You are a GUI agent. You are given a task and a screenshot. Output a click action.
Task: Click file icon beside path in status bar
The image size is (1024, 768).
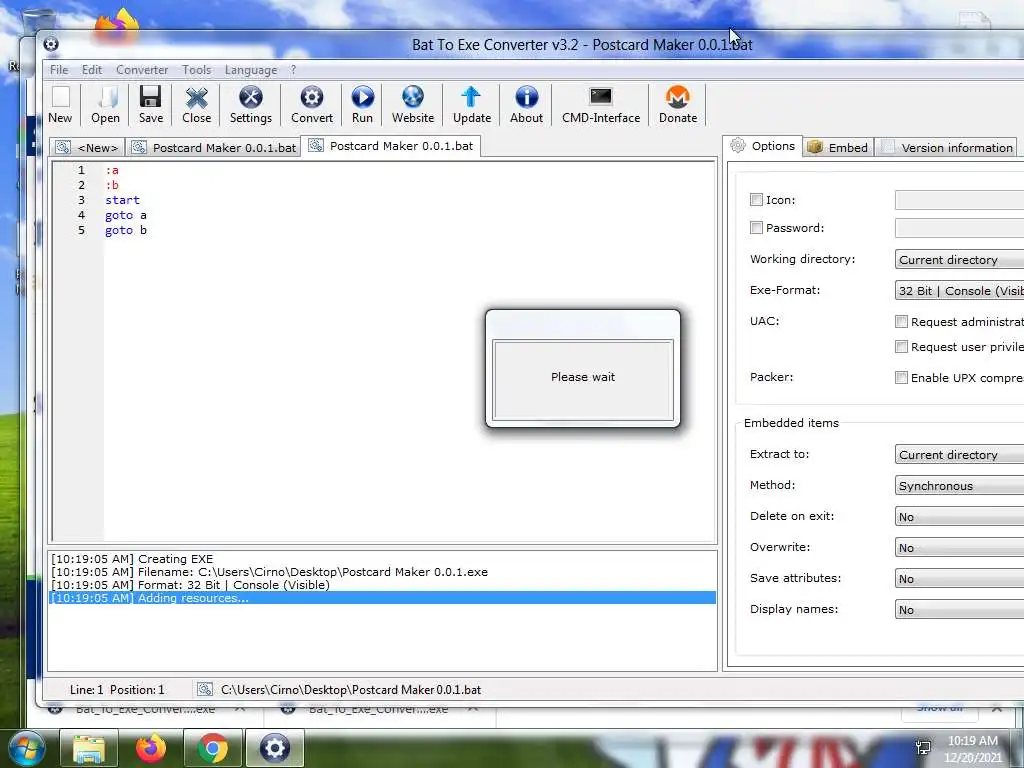pos(204,689)
